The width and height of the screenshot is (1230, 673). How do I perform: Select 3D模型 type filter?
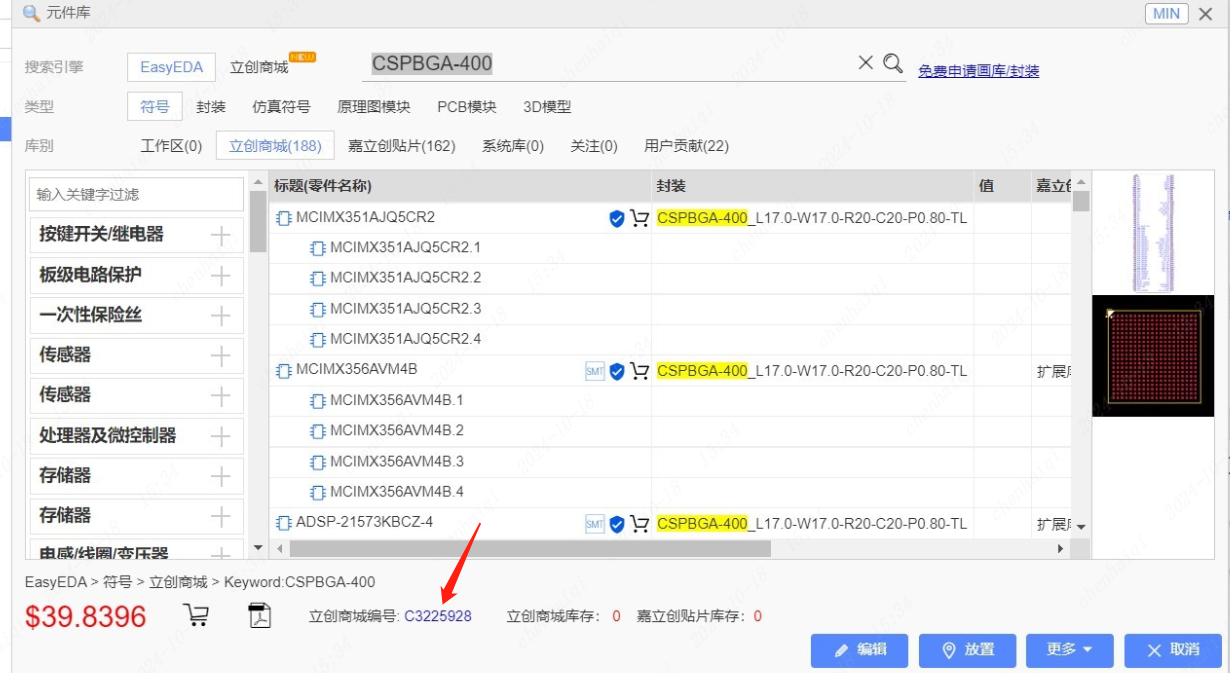[547, 107]
